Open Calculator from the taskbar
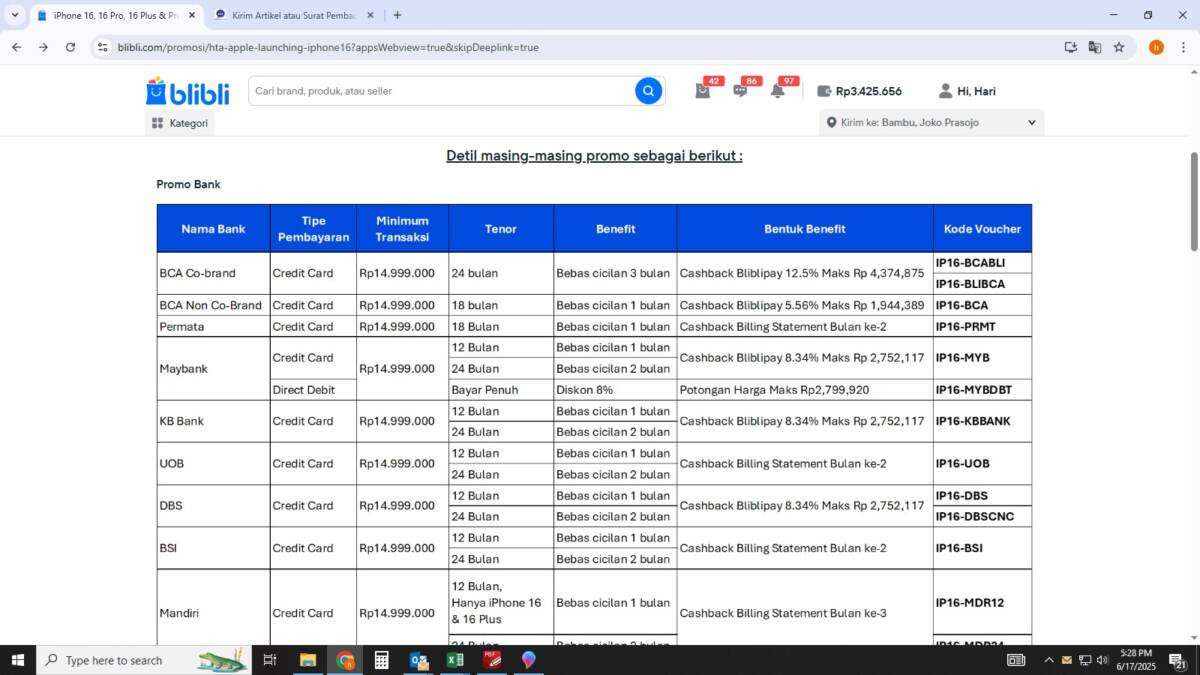 click(381, 660)
